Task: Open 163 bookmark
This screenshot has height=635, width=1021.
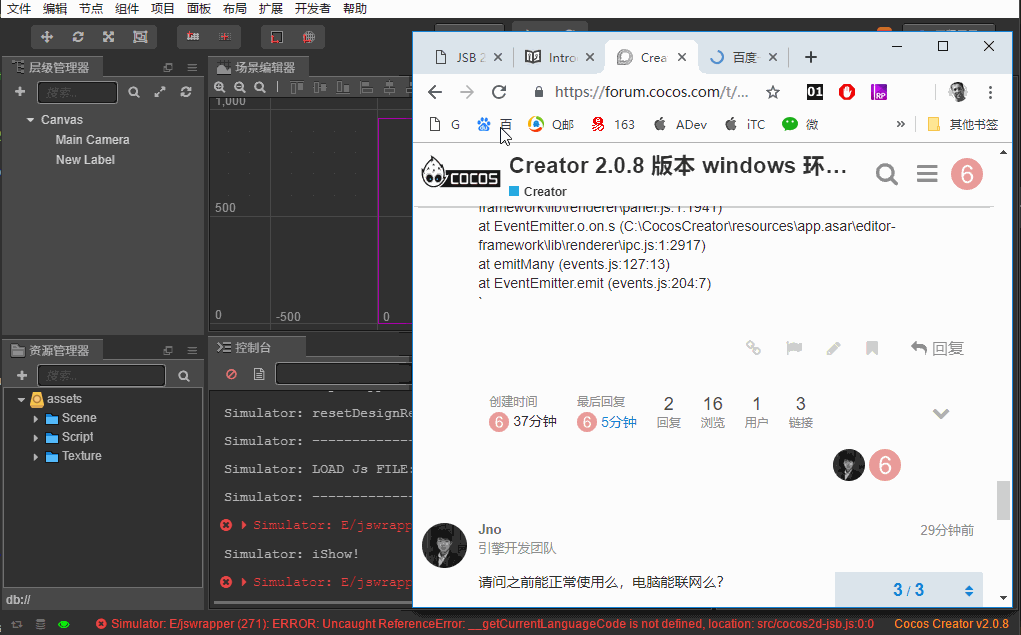Action: tap(613, 124)
